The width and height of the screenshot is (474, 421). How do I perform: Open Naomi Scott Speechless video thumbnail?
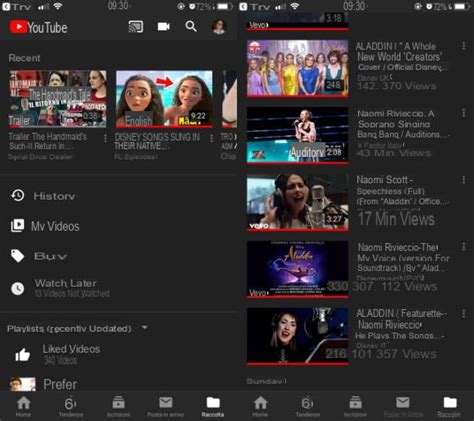point(298,202)
